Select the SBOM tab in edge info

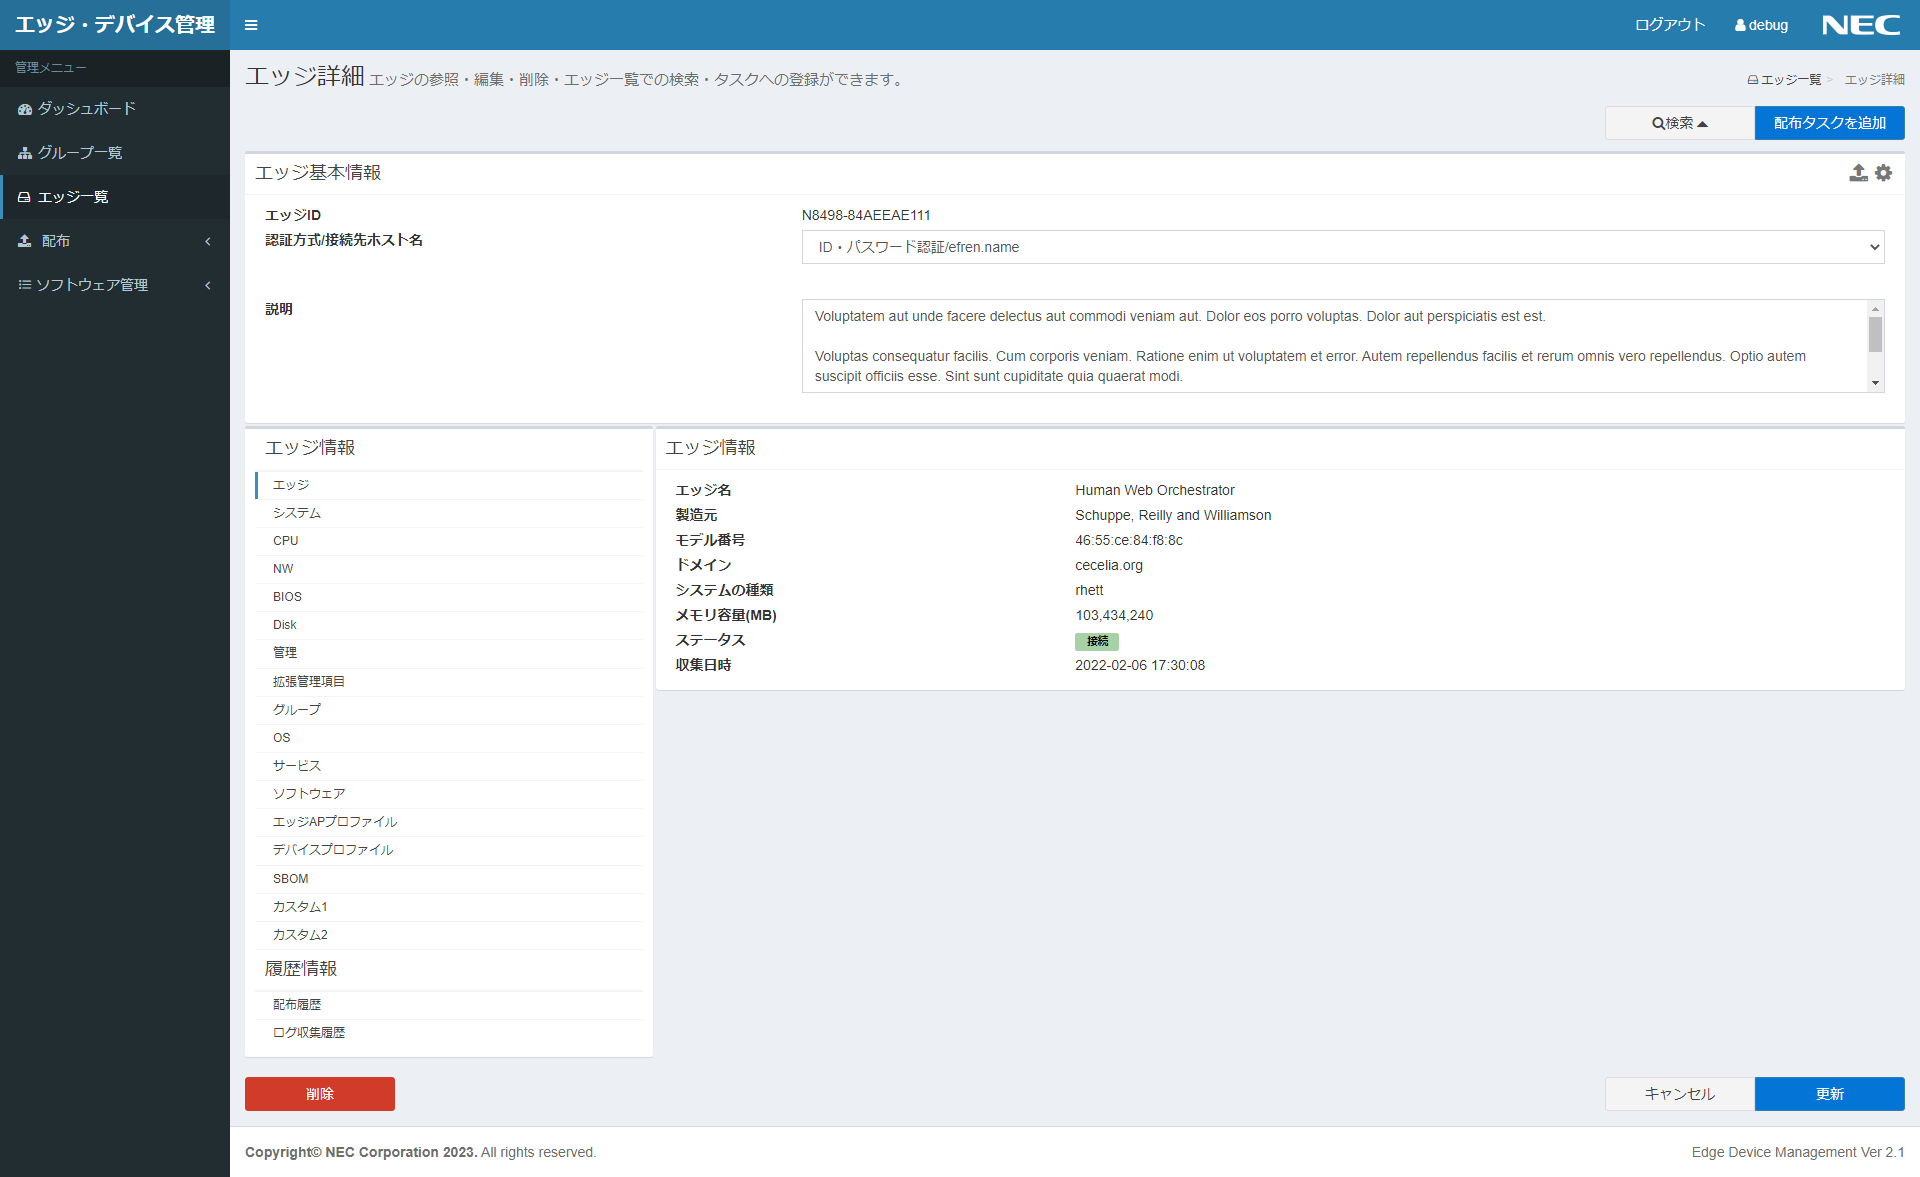tap(291, 879)
